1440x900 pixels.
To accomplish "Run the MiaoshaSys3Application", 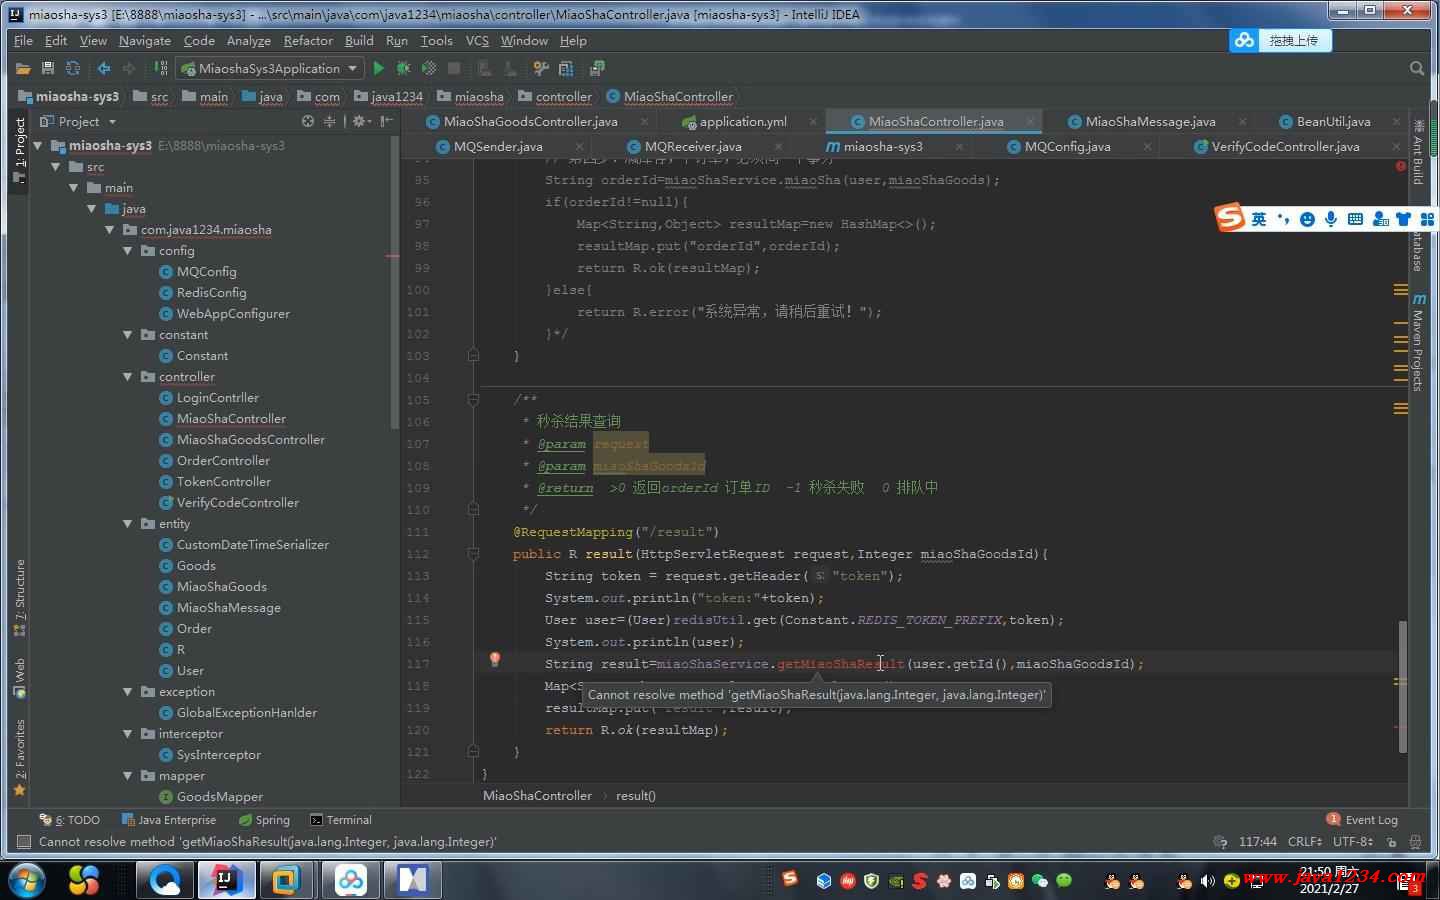I will point(378,68).
